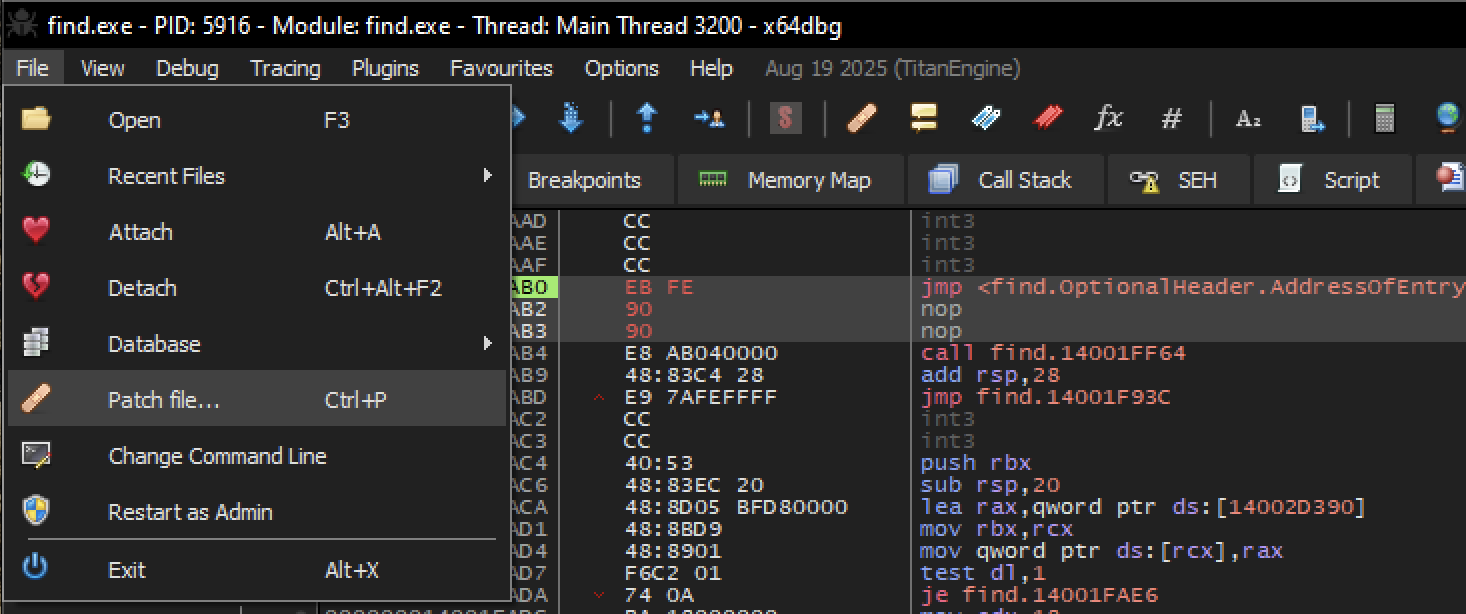The width and height of the screenshot is (1466, 614).
Task: Choose Restart as Admin entry
Action: click(x=256, y=512)
